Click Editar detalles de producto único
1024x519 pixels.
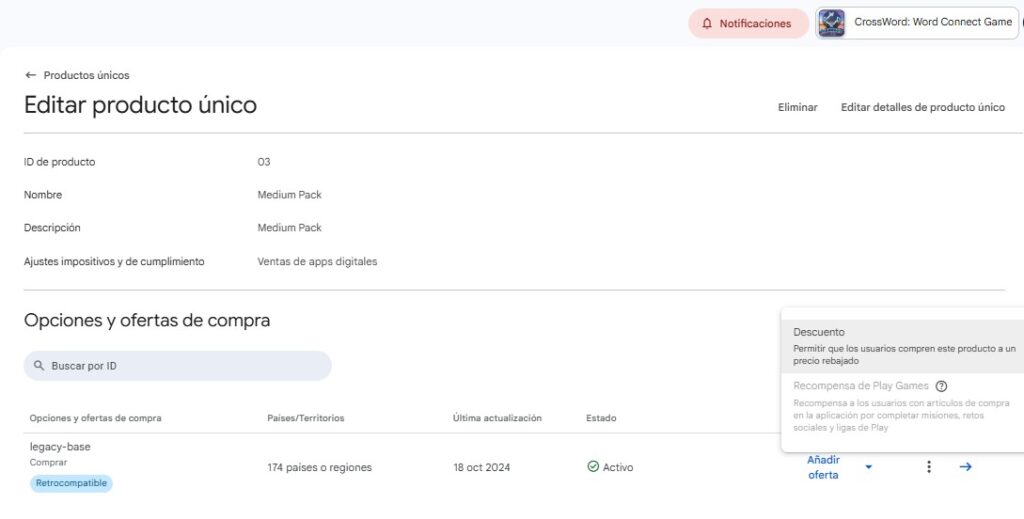tap(923, 107)
